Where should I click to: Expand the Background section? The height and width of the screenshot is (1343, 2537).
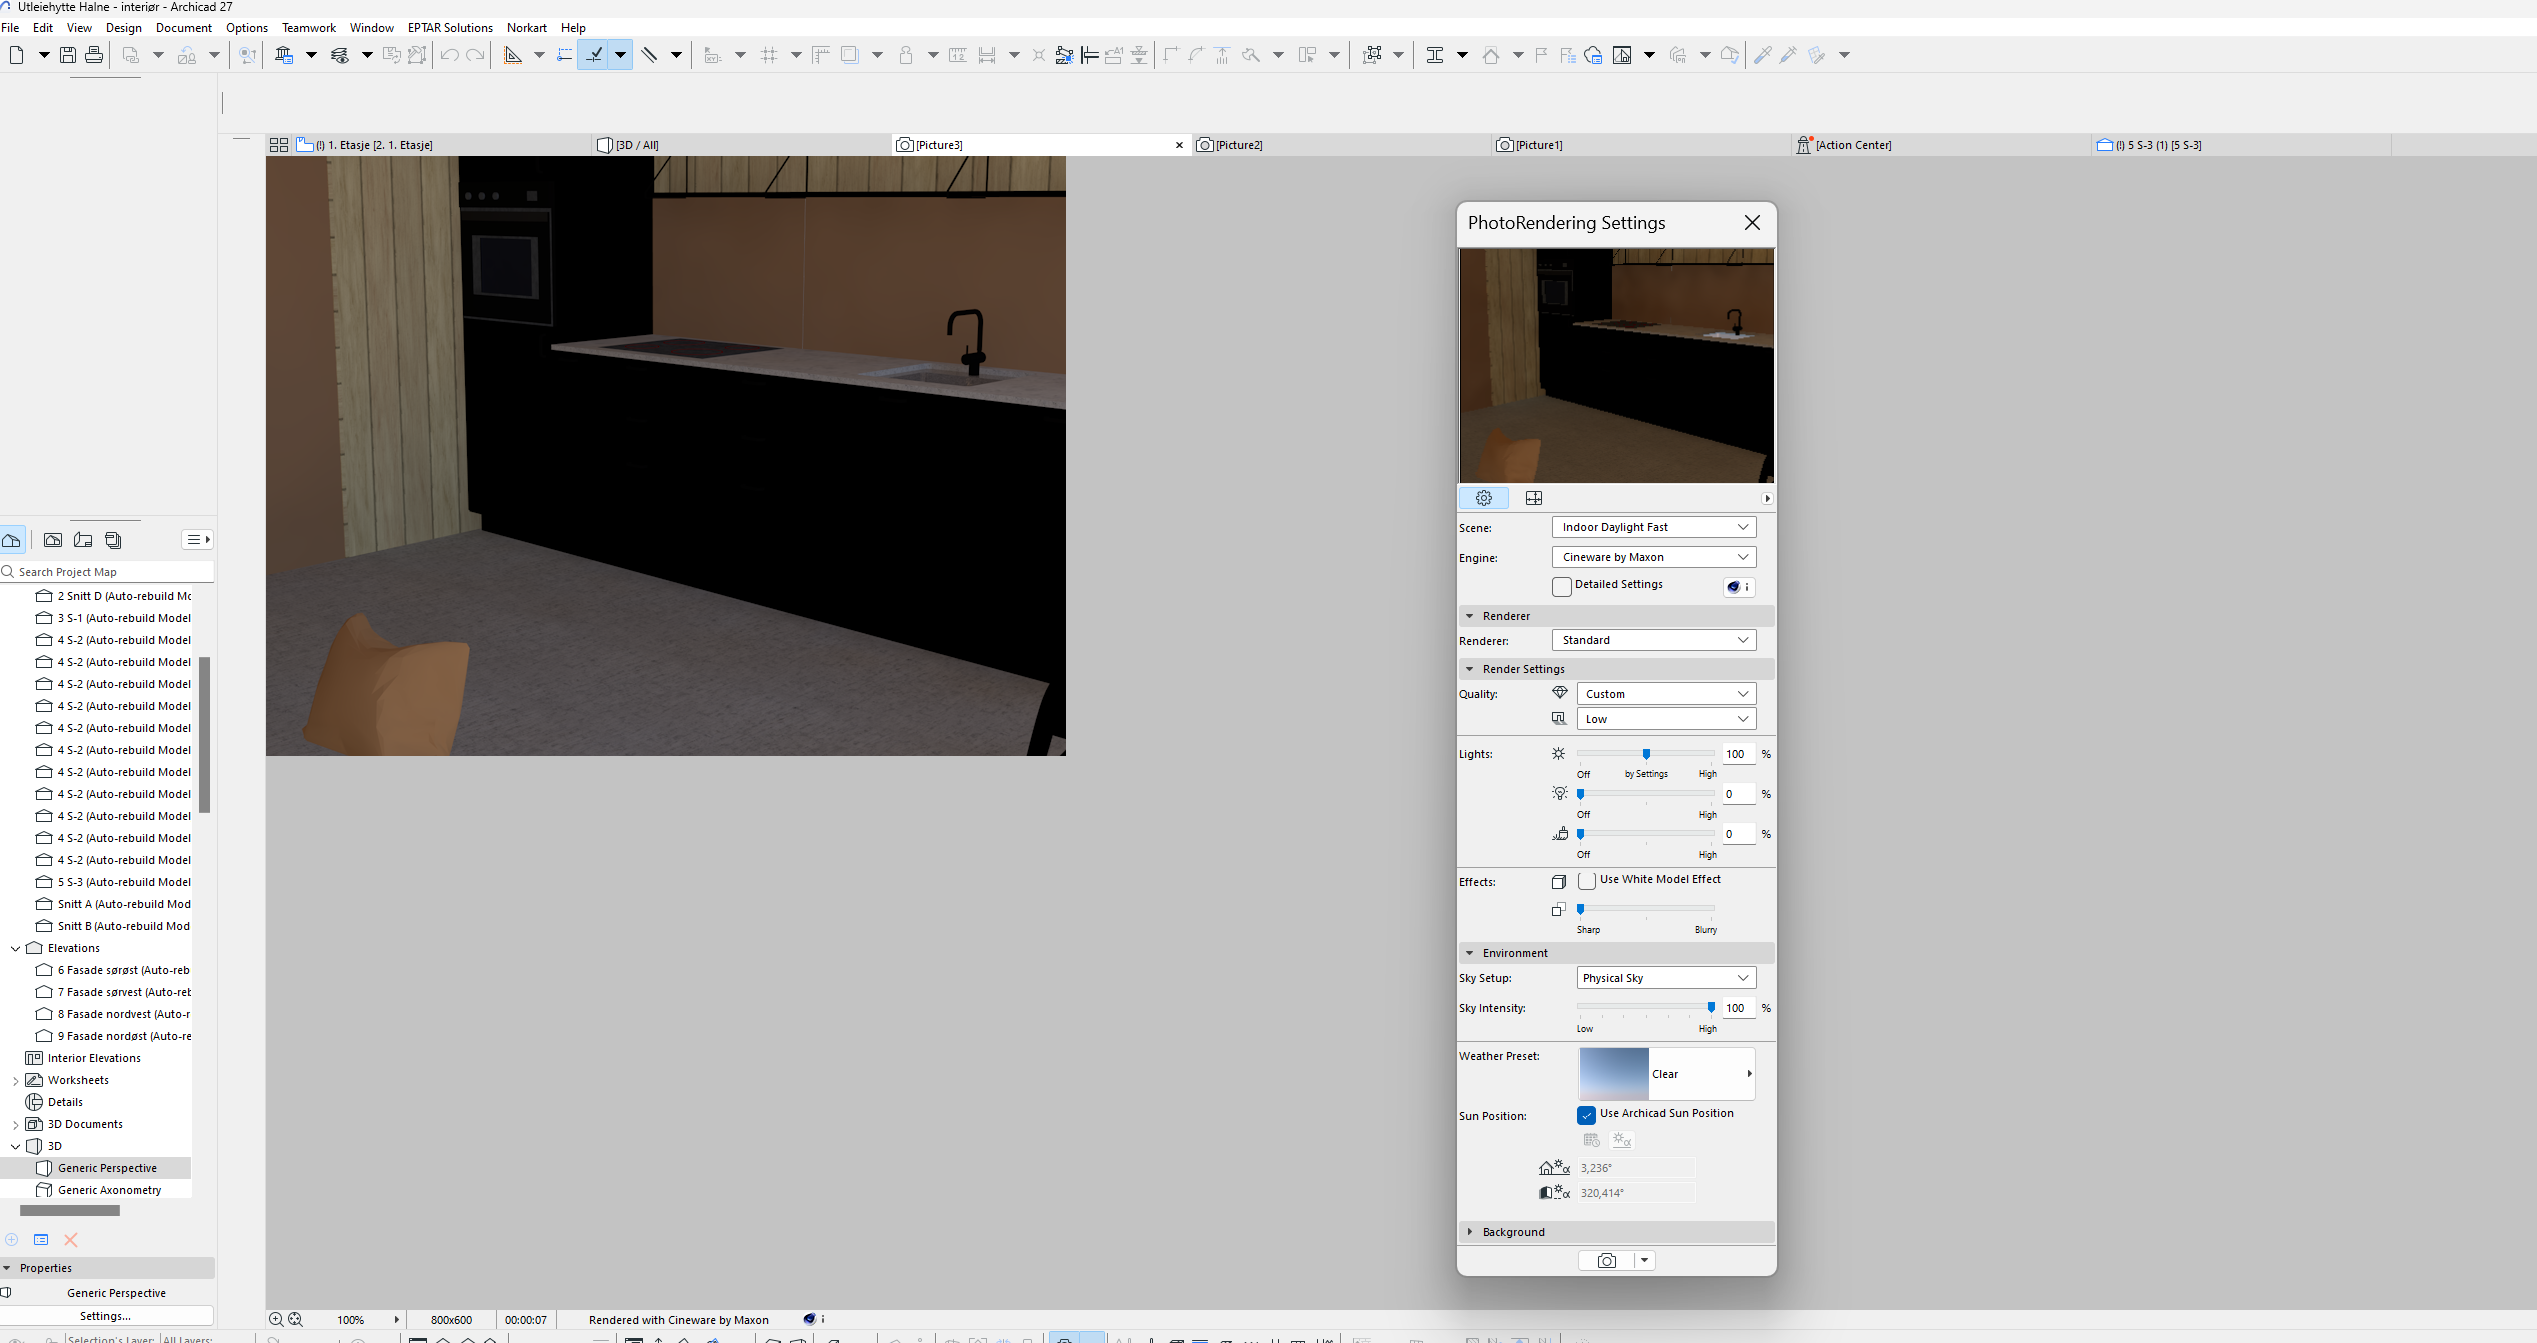pyautogui.click(x=1513, y=1232)
